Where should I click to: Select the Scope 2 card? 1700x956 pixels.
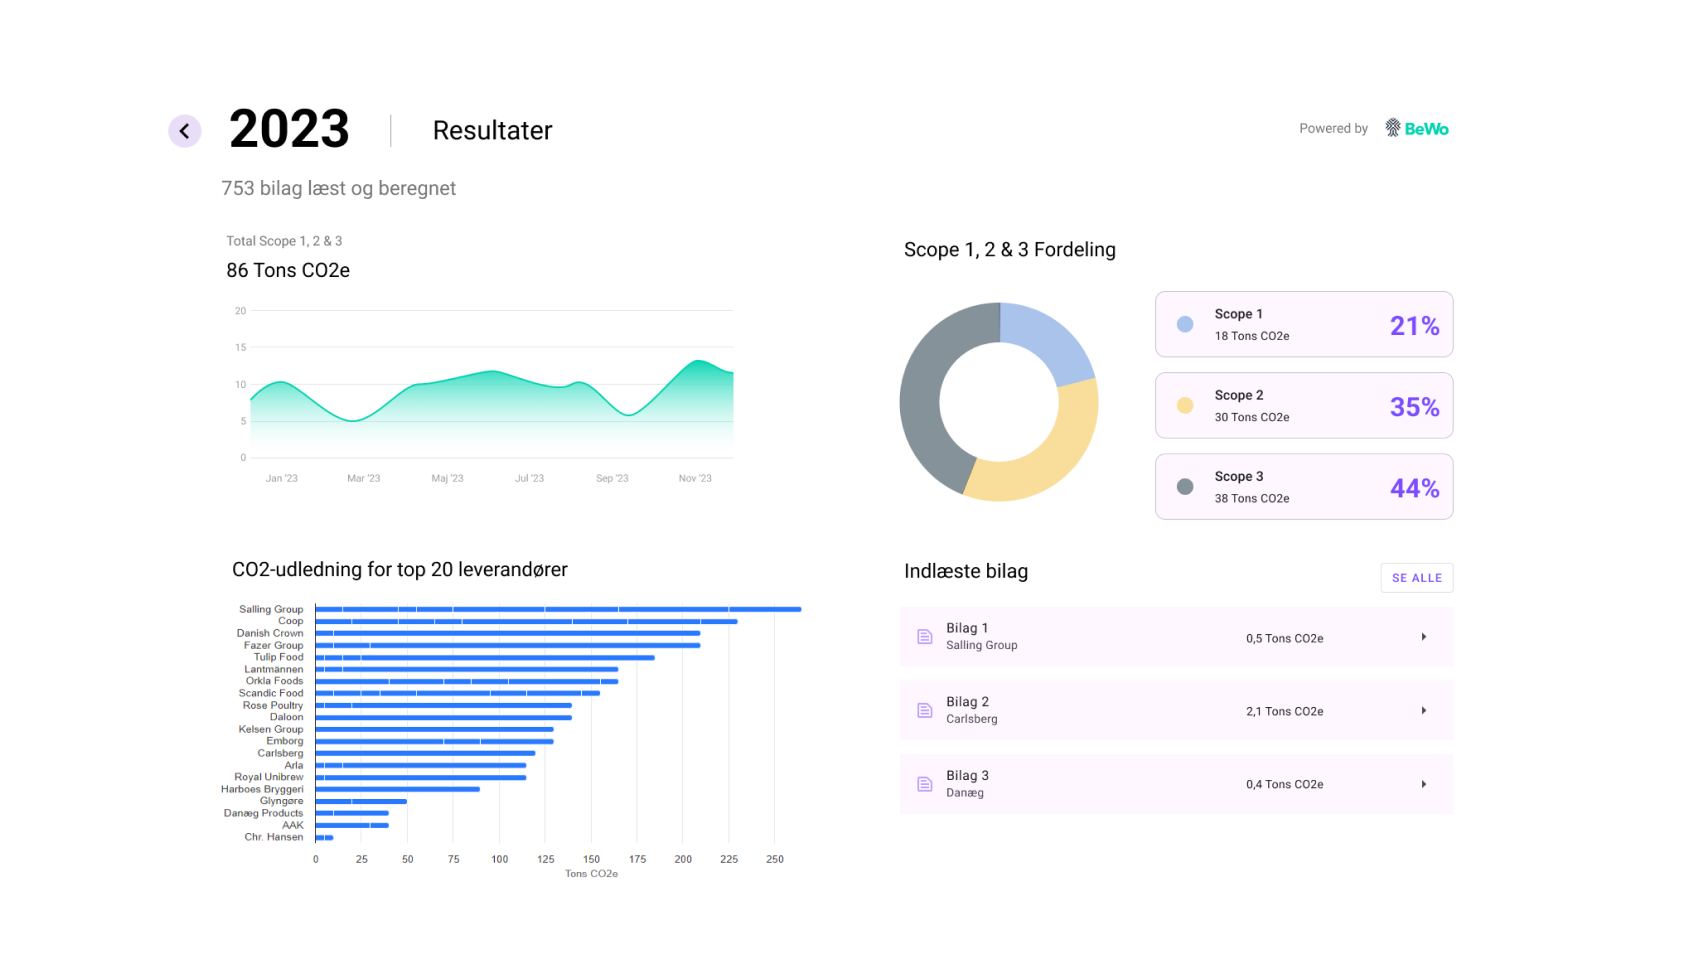(1303, 405)
